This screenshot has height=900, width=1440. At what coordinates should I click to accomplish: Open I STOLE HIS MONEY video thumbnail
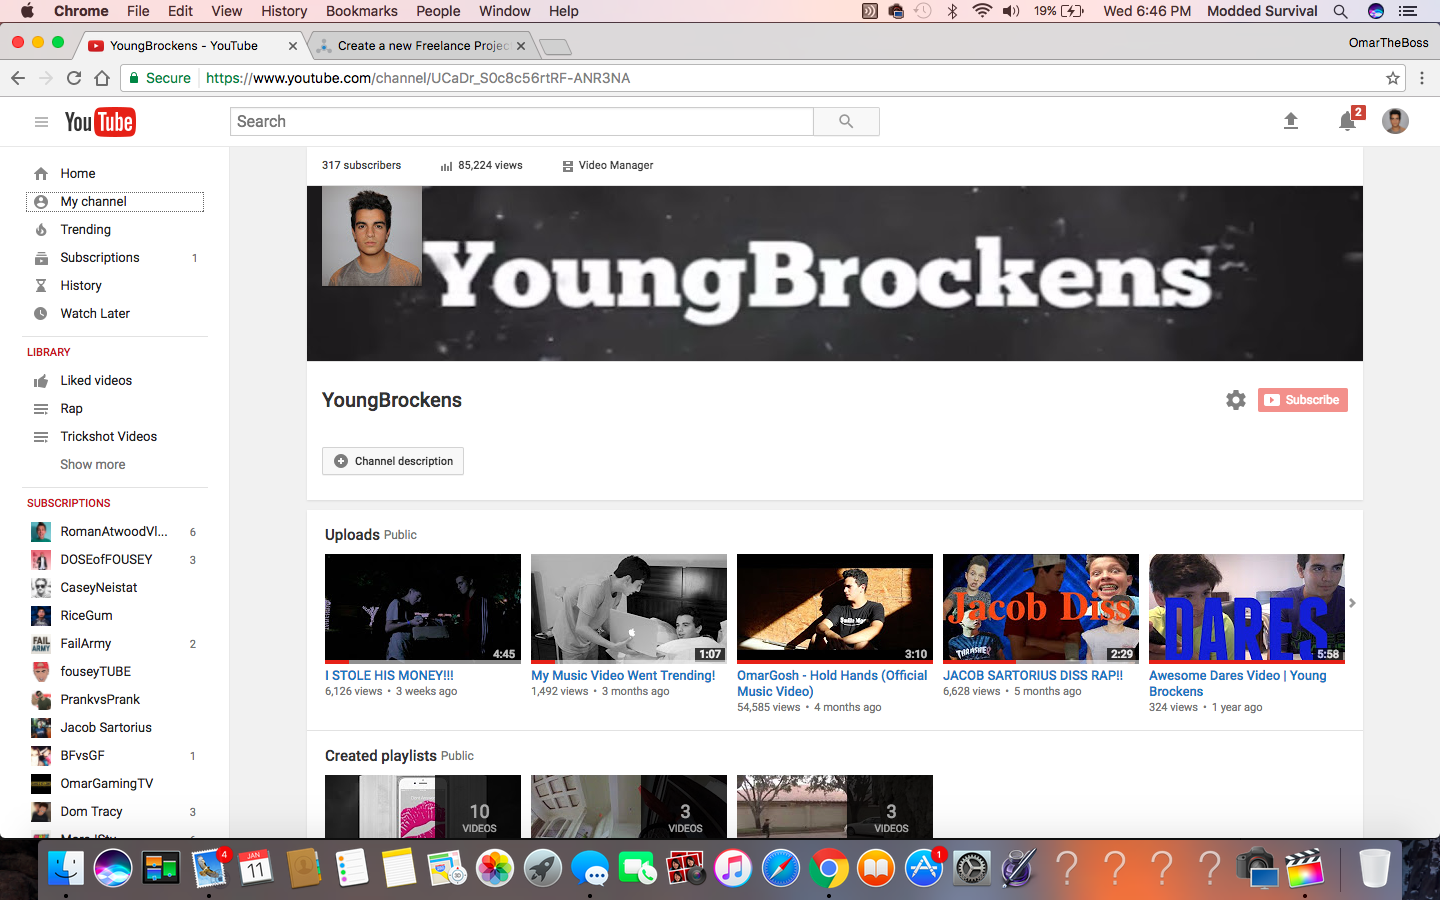pos(423,608)
